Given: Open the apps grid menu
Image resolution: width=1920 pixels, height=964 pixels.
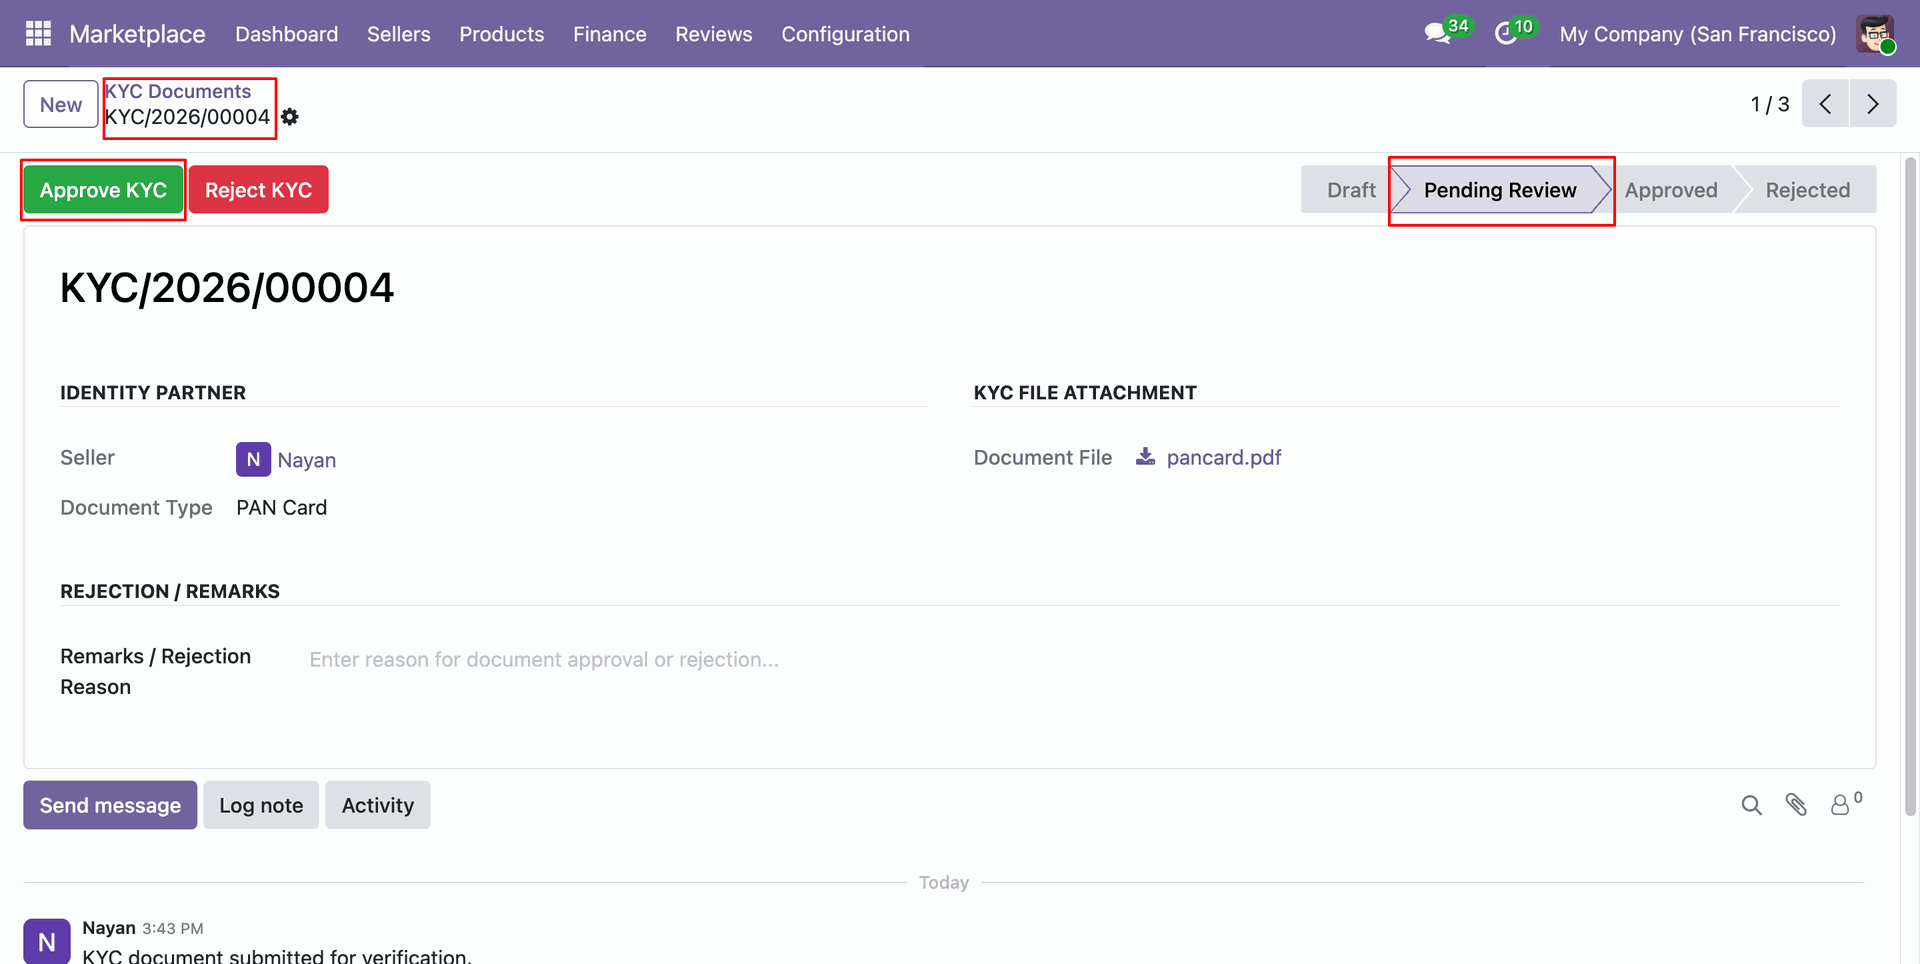Looking at the screenshot, I should coord(38,34).
